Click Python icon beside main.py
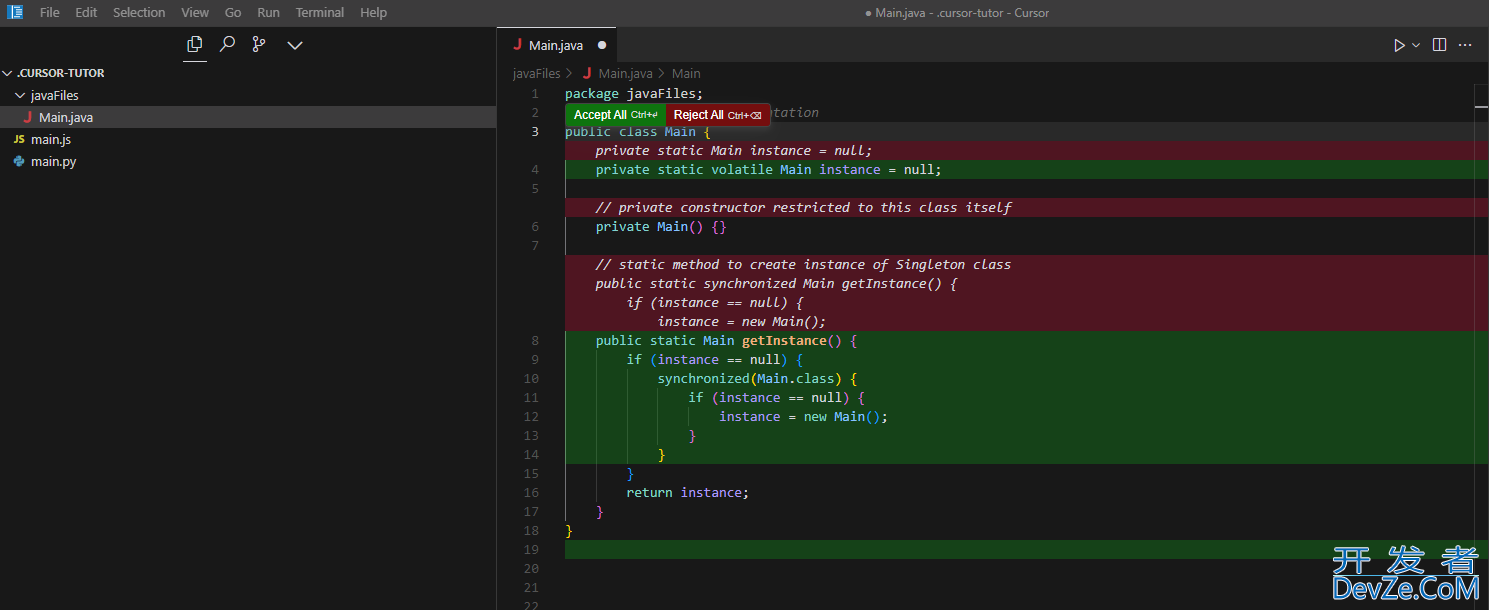 pyautogui.click(x=19, y=161)
